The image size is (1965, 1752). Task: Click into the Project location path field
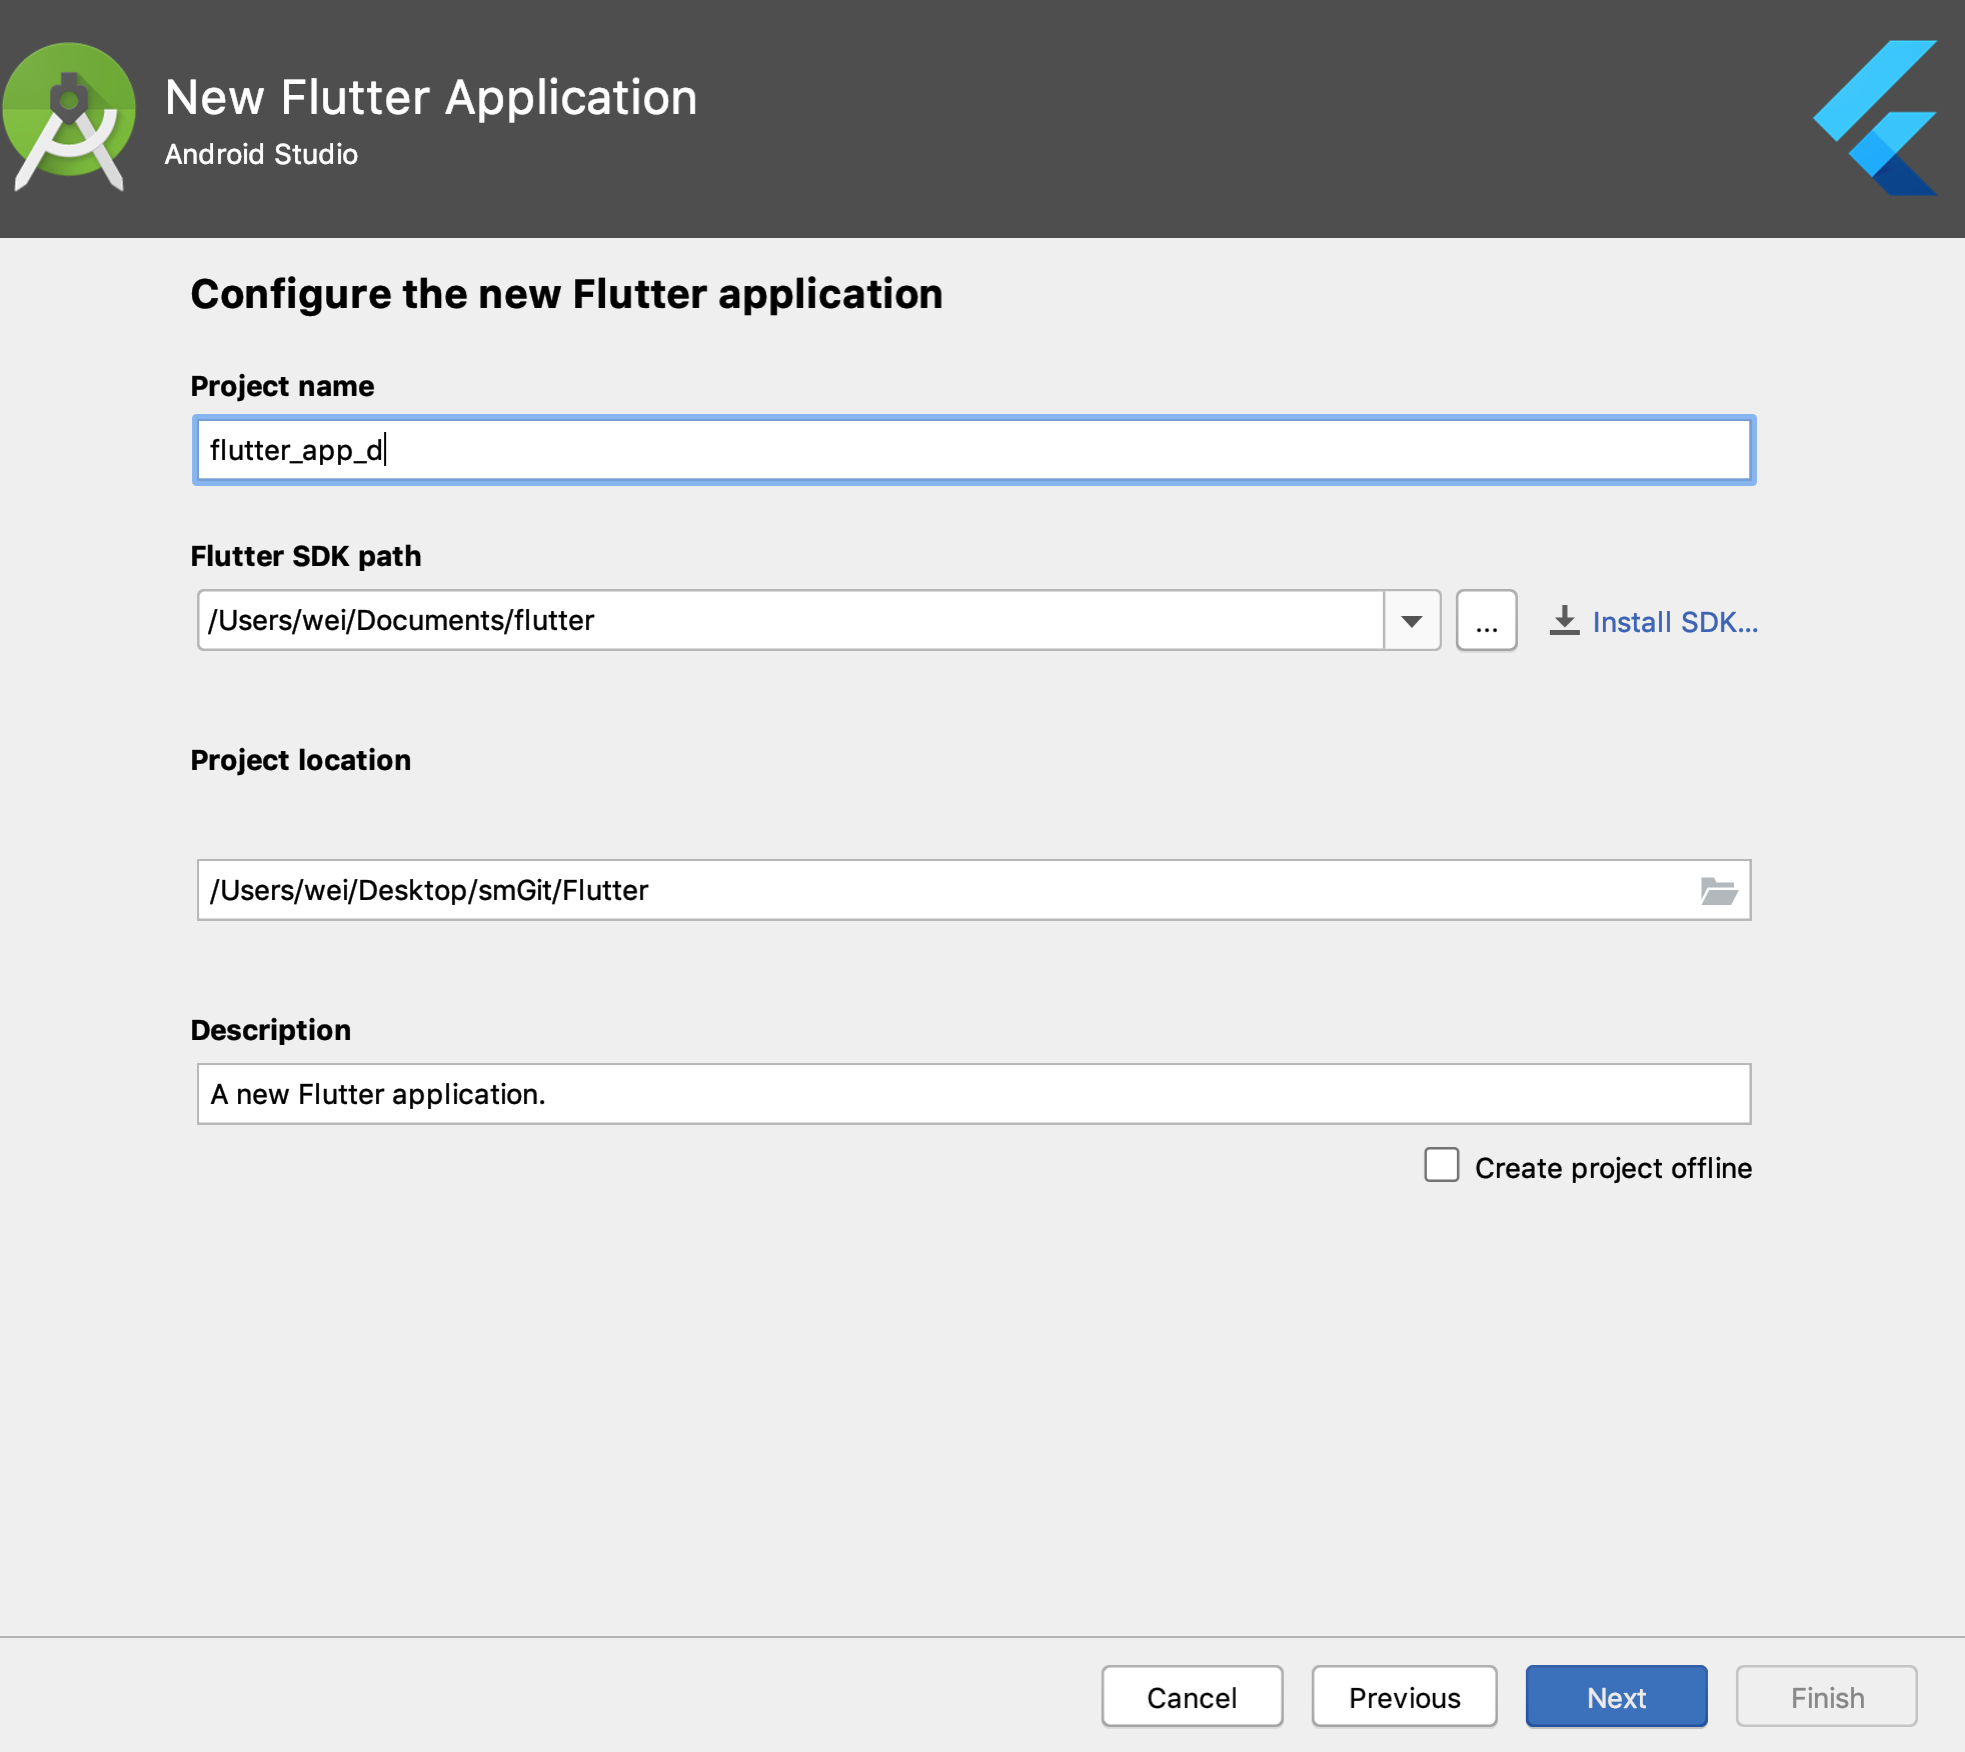point(940,890)
